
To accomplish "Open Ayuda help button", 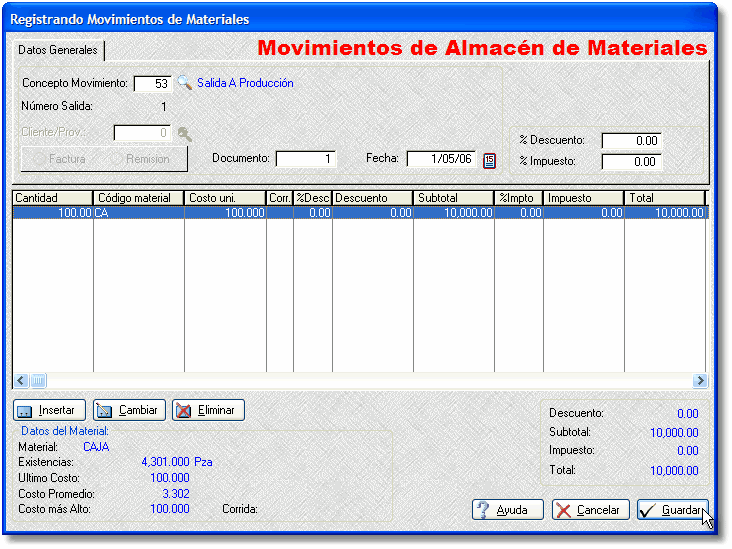I will tap(507, 509).
